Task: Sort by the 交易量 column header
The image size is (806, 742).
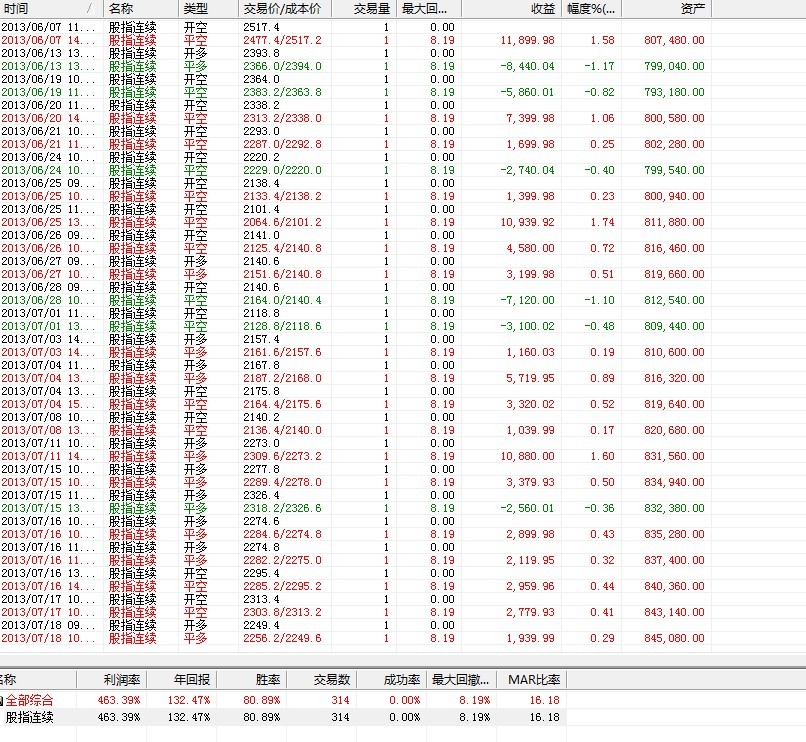Action: [x=364, y=9]
